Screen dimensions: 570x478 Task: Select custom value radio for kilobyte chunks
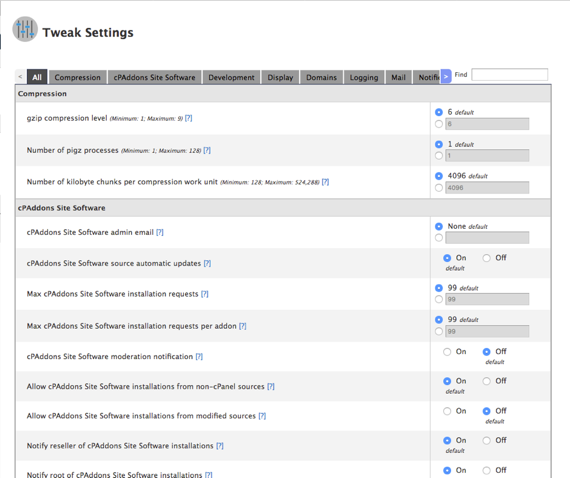[x=439, y=188]
